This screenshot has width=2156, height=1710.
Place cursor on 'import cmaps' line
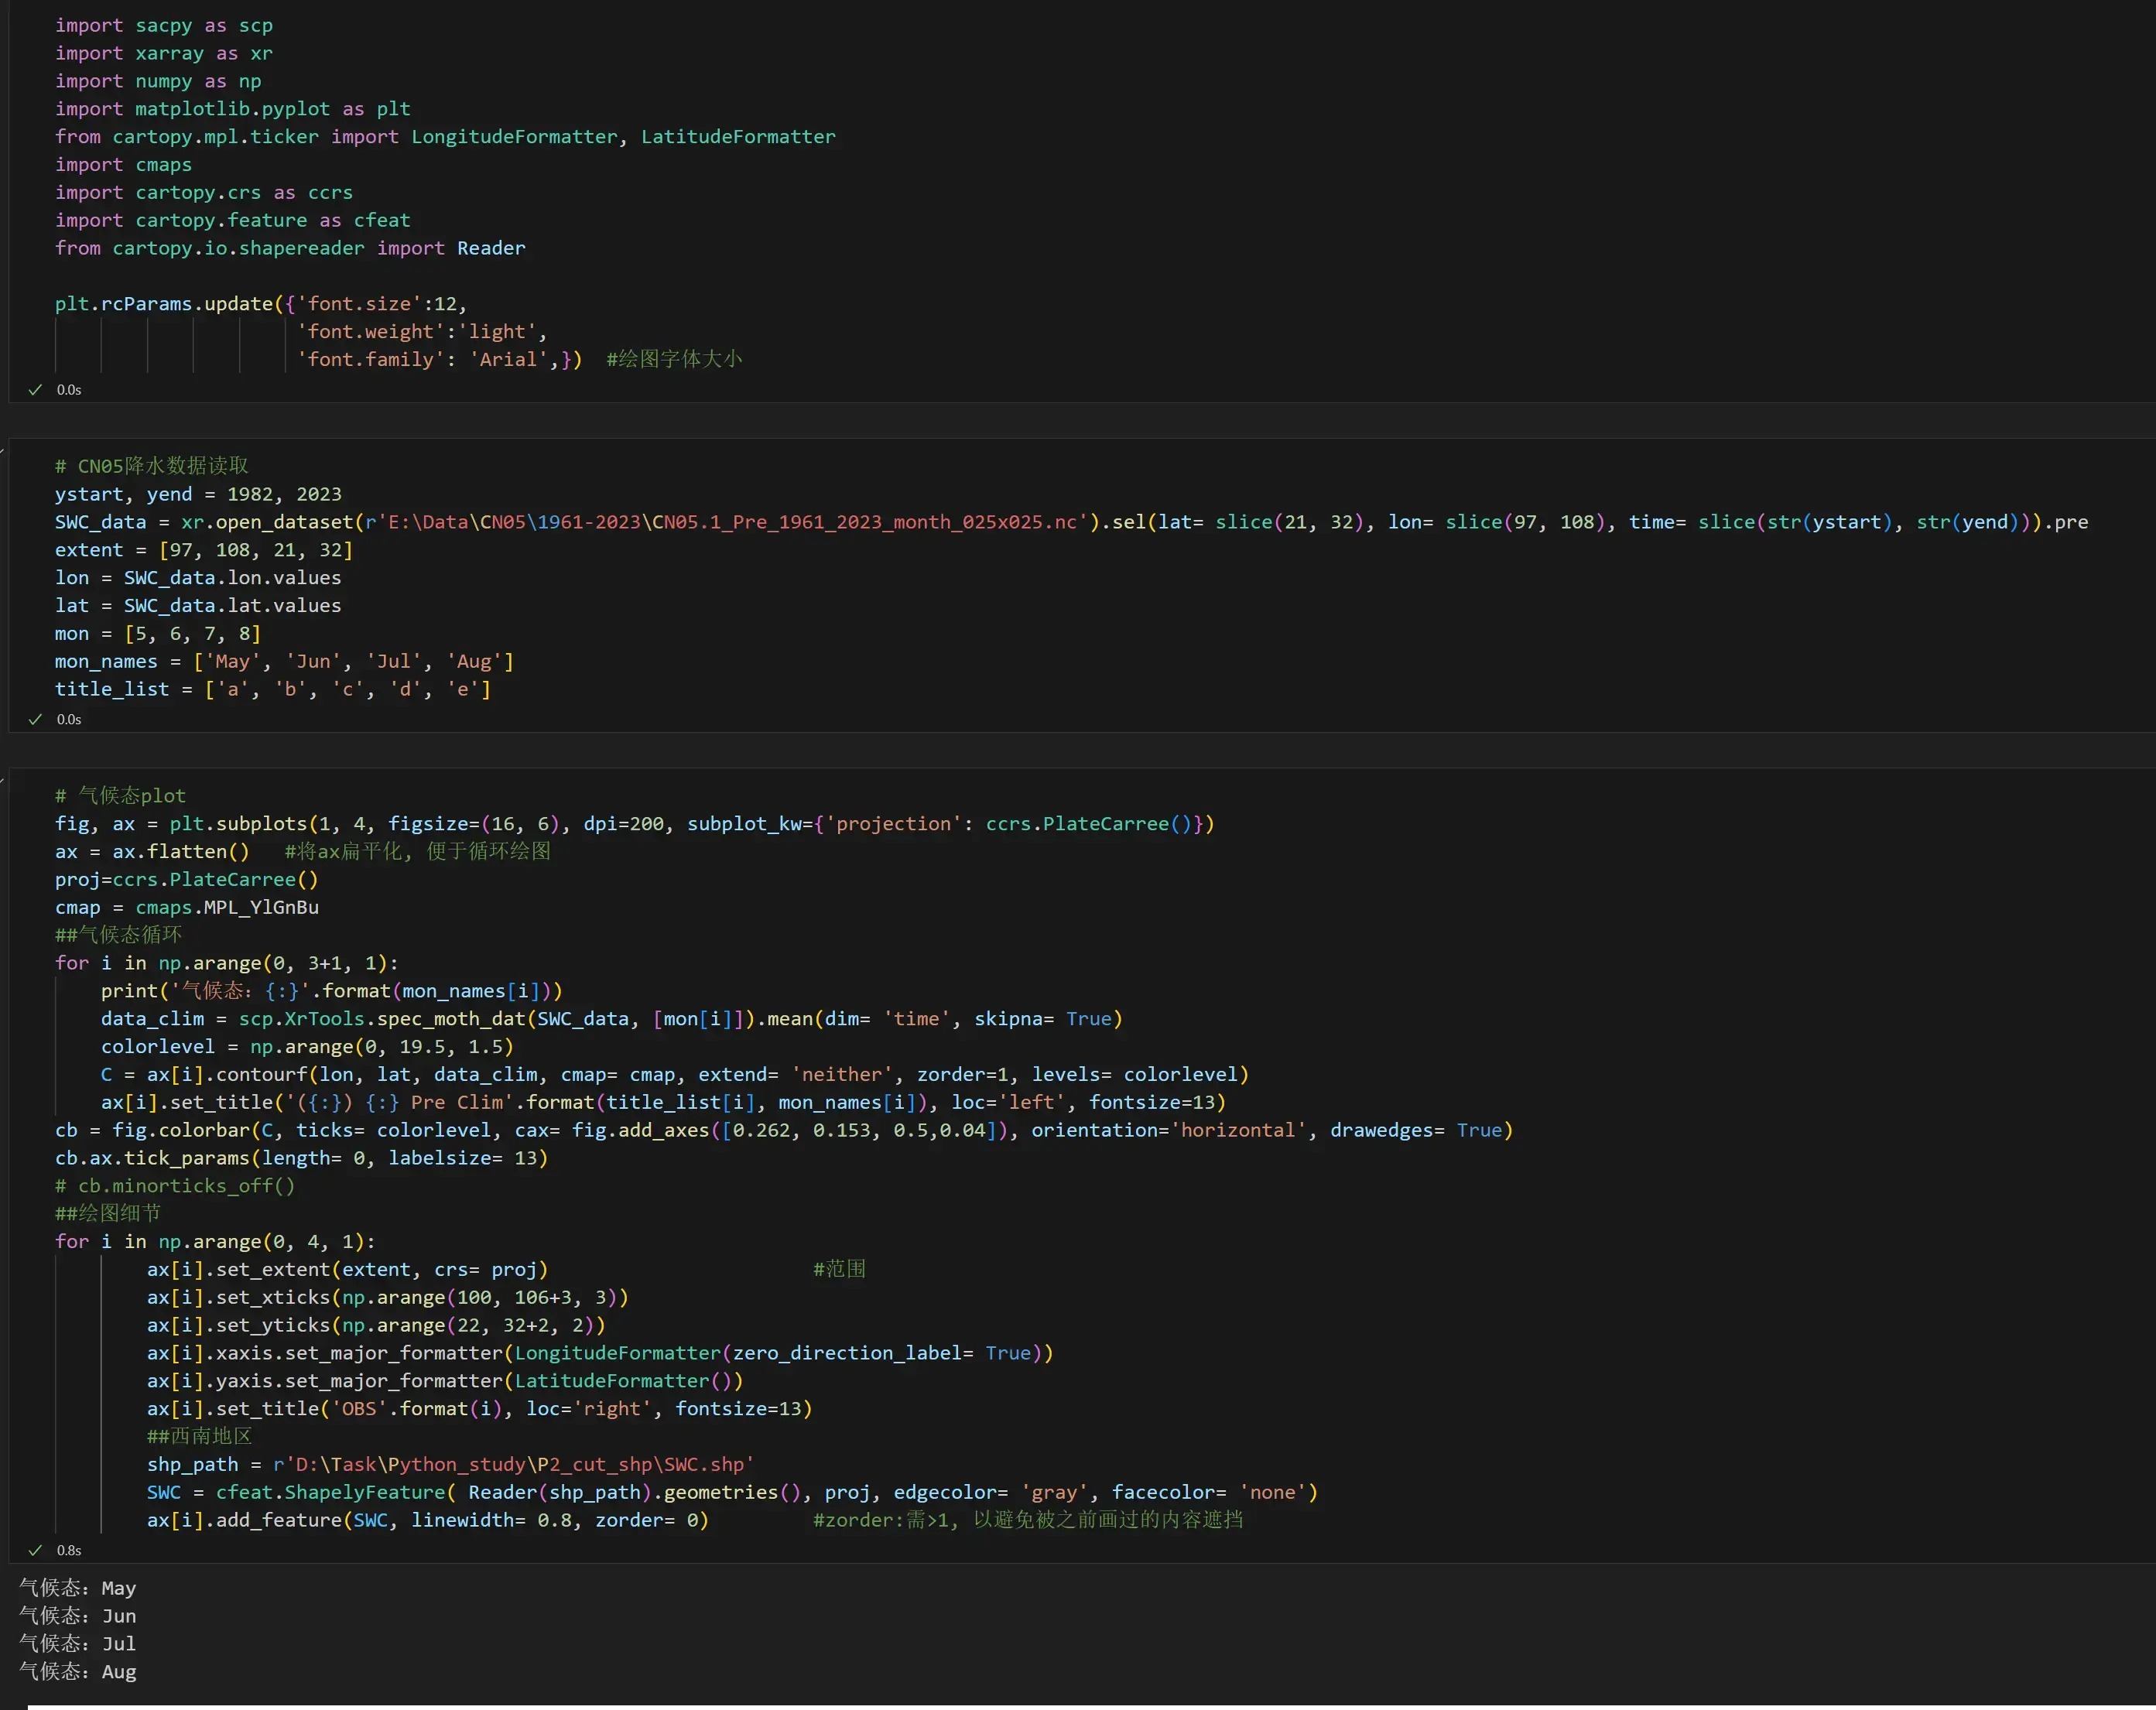pyautogui.click(x=123, y=165)
